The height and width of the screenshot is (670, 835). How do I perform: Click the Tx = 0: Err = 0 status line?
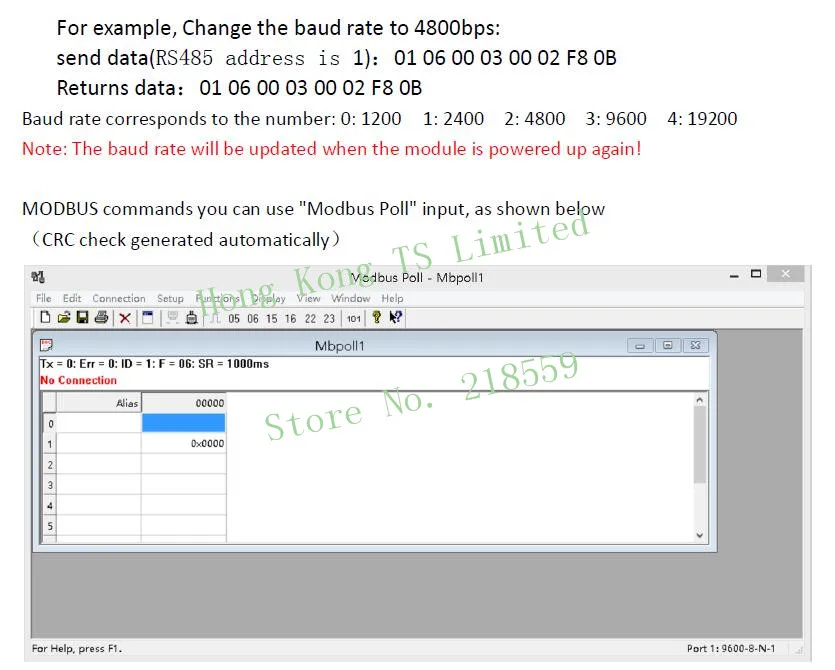[x=154, y=364]
